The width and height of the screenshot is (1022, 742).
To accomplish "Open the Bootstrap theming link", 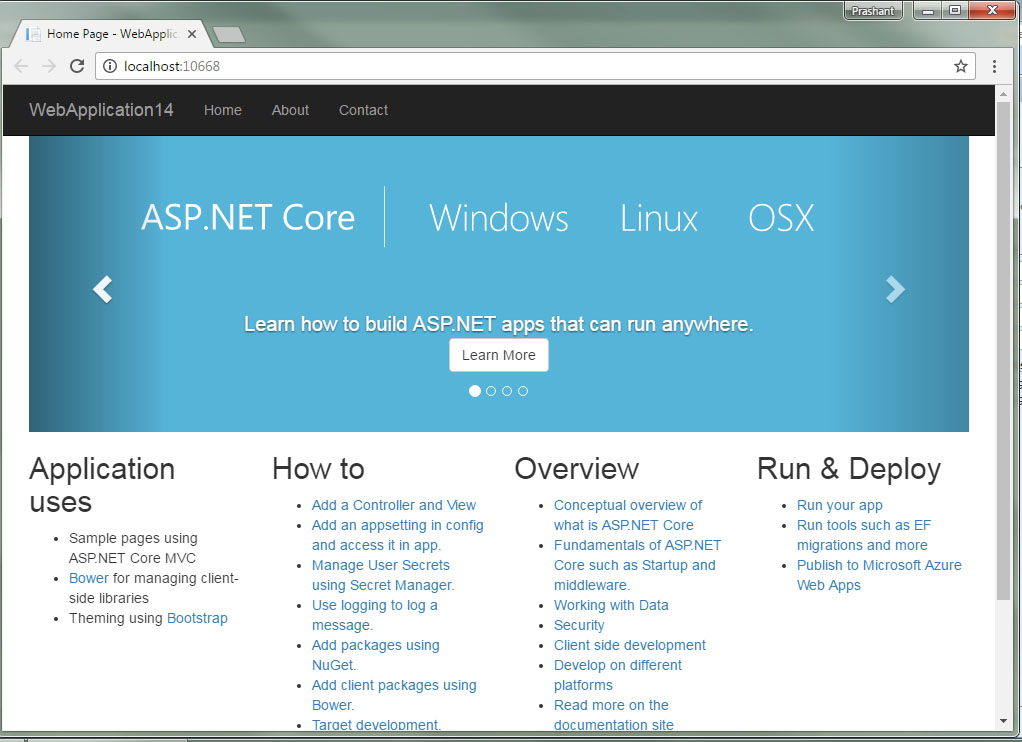I will click(197, 618).
